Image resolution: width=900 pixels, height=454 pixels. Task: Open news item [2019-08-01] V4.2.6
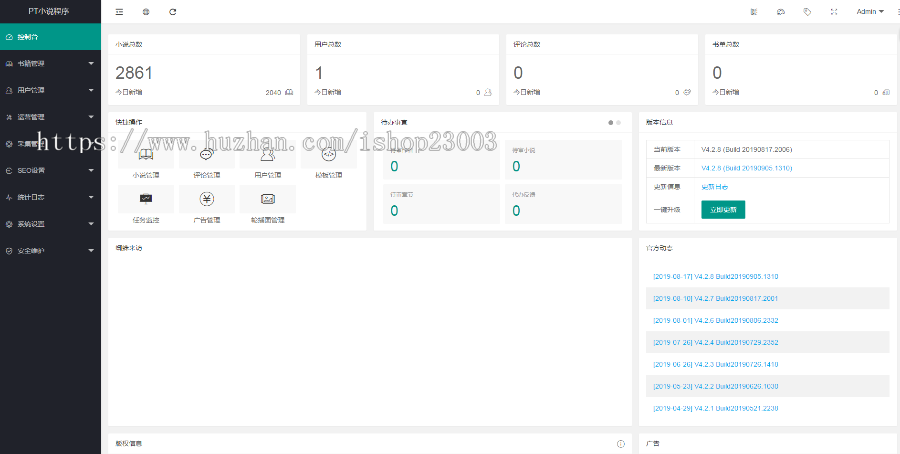[x=716, y=320]
